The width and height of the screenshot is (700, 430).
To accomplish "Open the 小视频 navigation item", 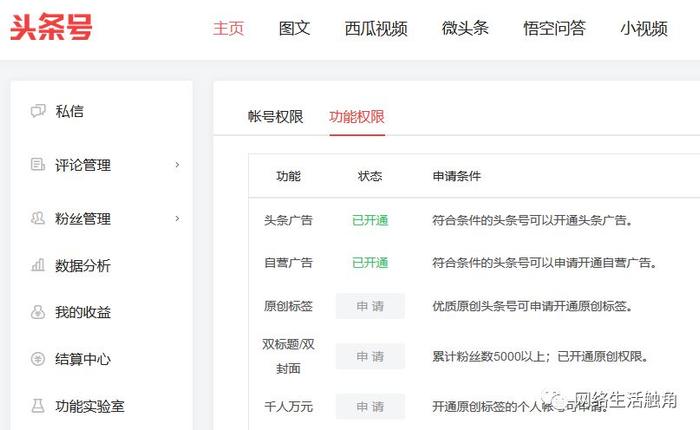I will 644,28.
